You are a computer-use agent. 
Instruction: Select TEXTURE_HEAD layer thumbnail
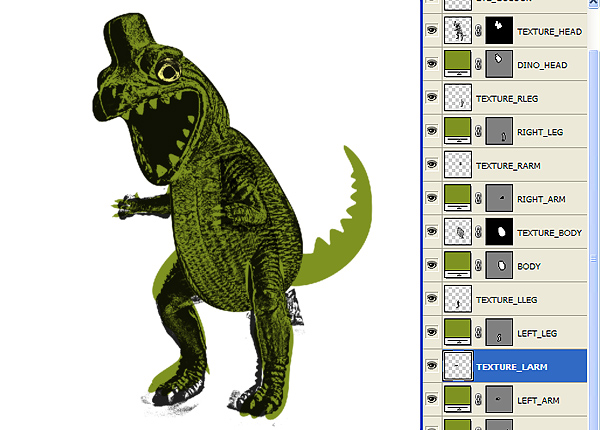click(x=458, y=30)
